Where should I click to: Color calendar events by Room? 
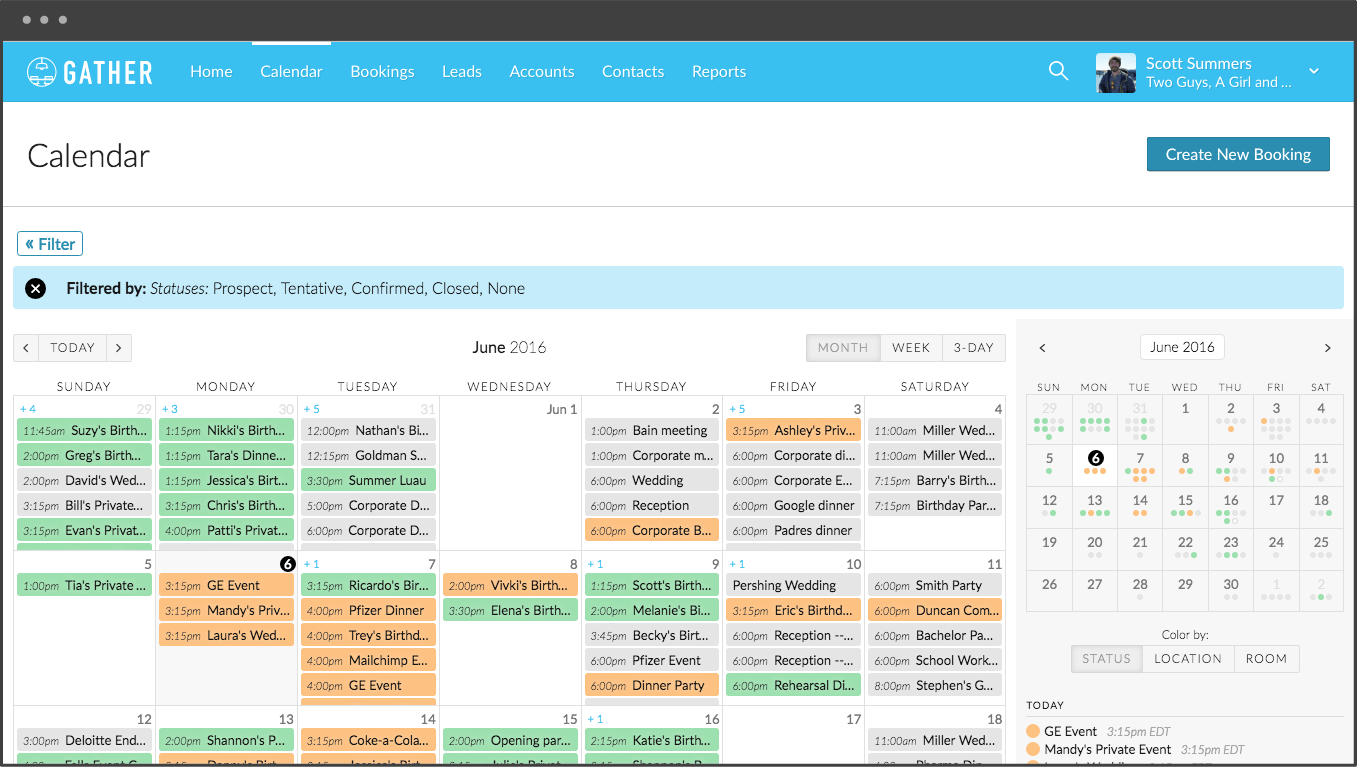[1266, 659]
